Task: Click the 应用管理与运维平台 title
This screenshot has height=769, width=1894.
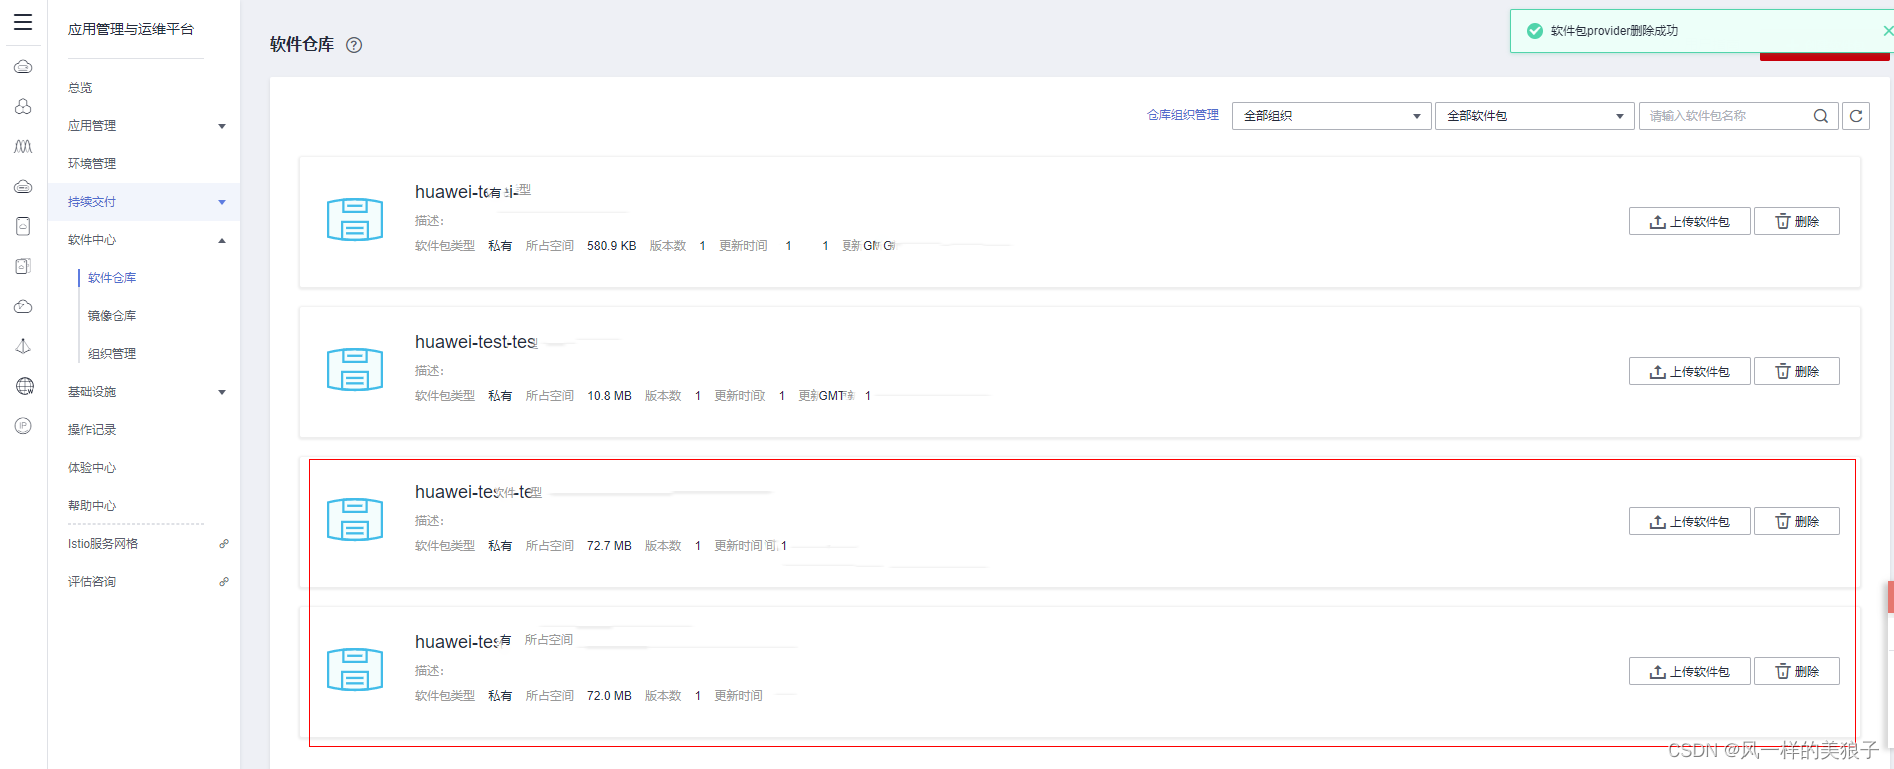Action: tap(131, 29)
